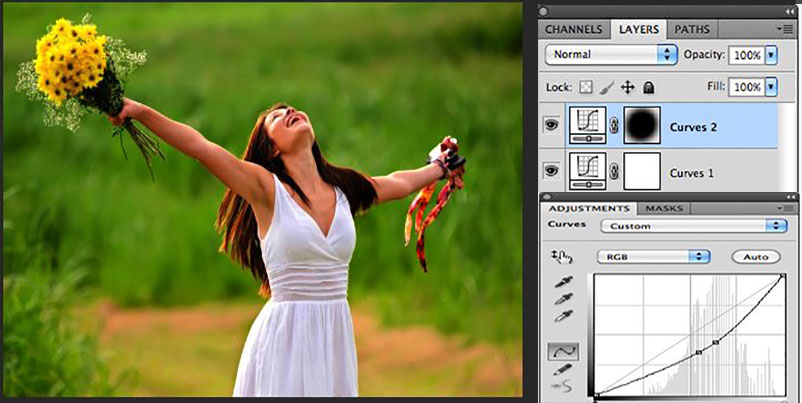Select Curves 1 white layer mask thumbnail
The height and width of the screenshot is (403, 802).
[x=642, y=171]
